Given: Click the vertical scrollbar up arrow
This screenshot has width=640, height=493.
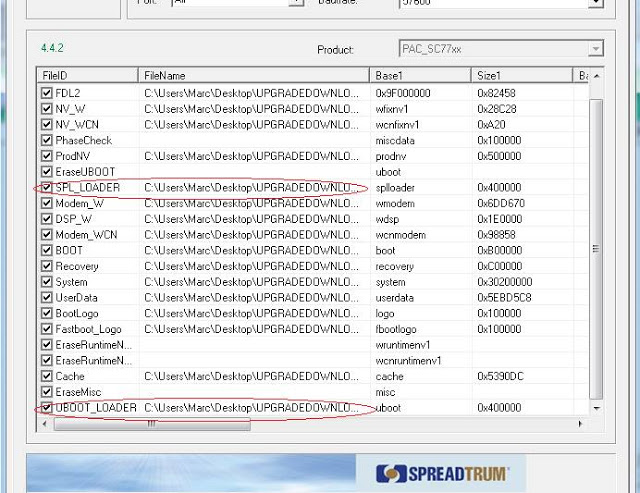Looking at the screenshot, I should coord(596,76).
